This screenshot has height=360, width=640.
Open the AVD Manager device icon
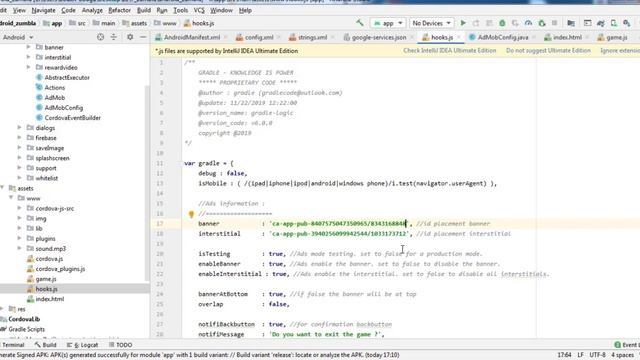tap(613, 23)
